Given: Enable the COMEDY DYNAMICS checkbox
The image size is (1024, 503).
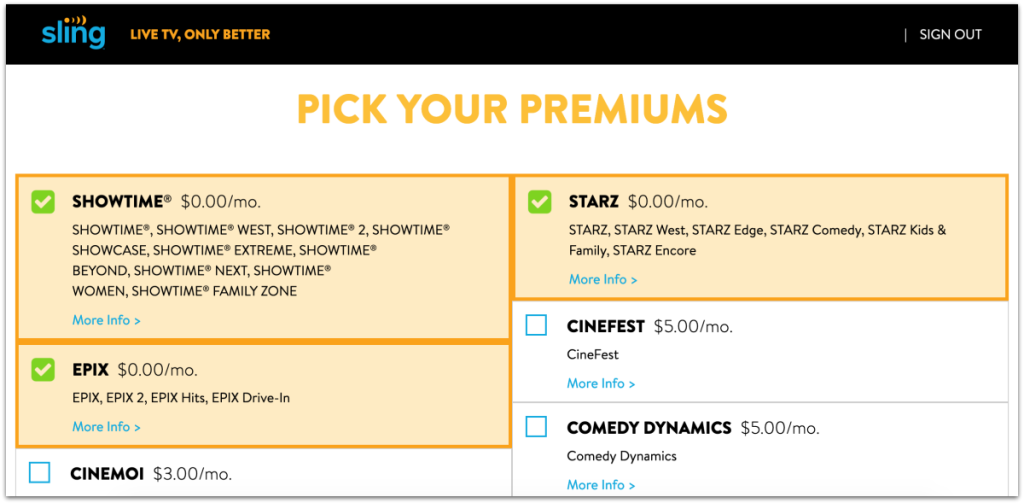Looking at the screenshot, I should coord(537,427).
